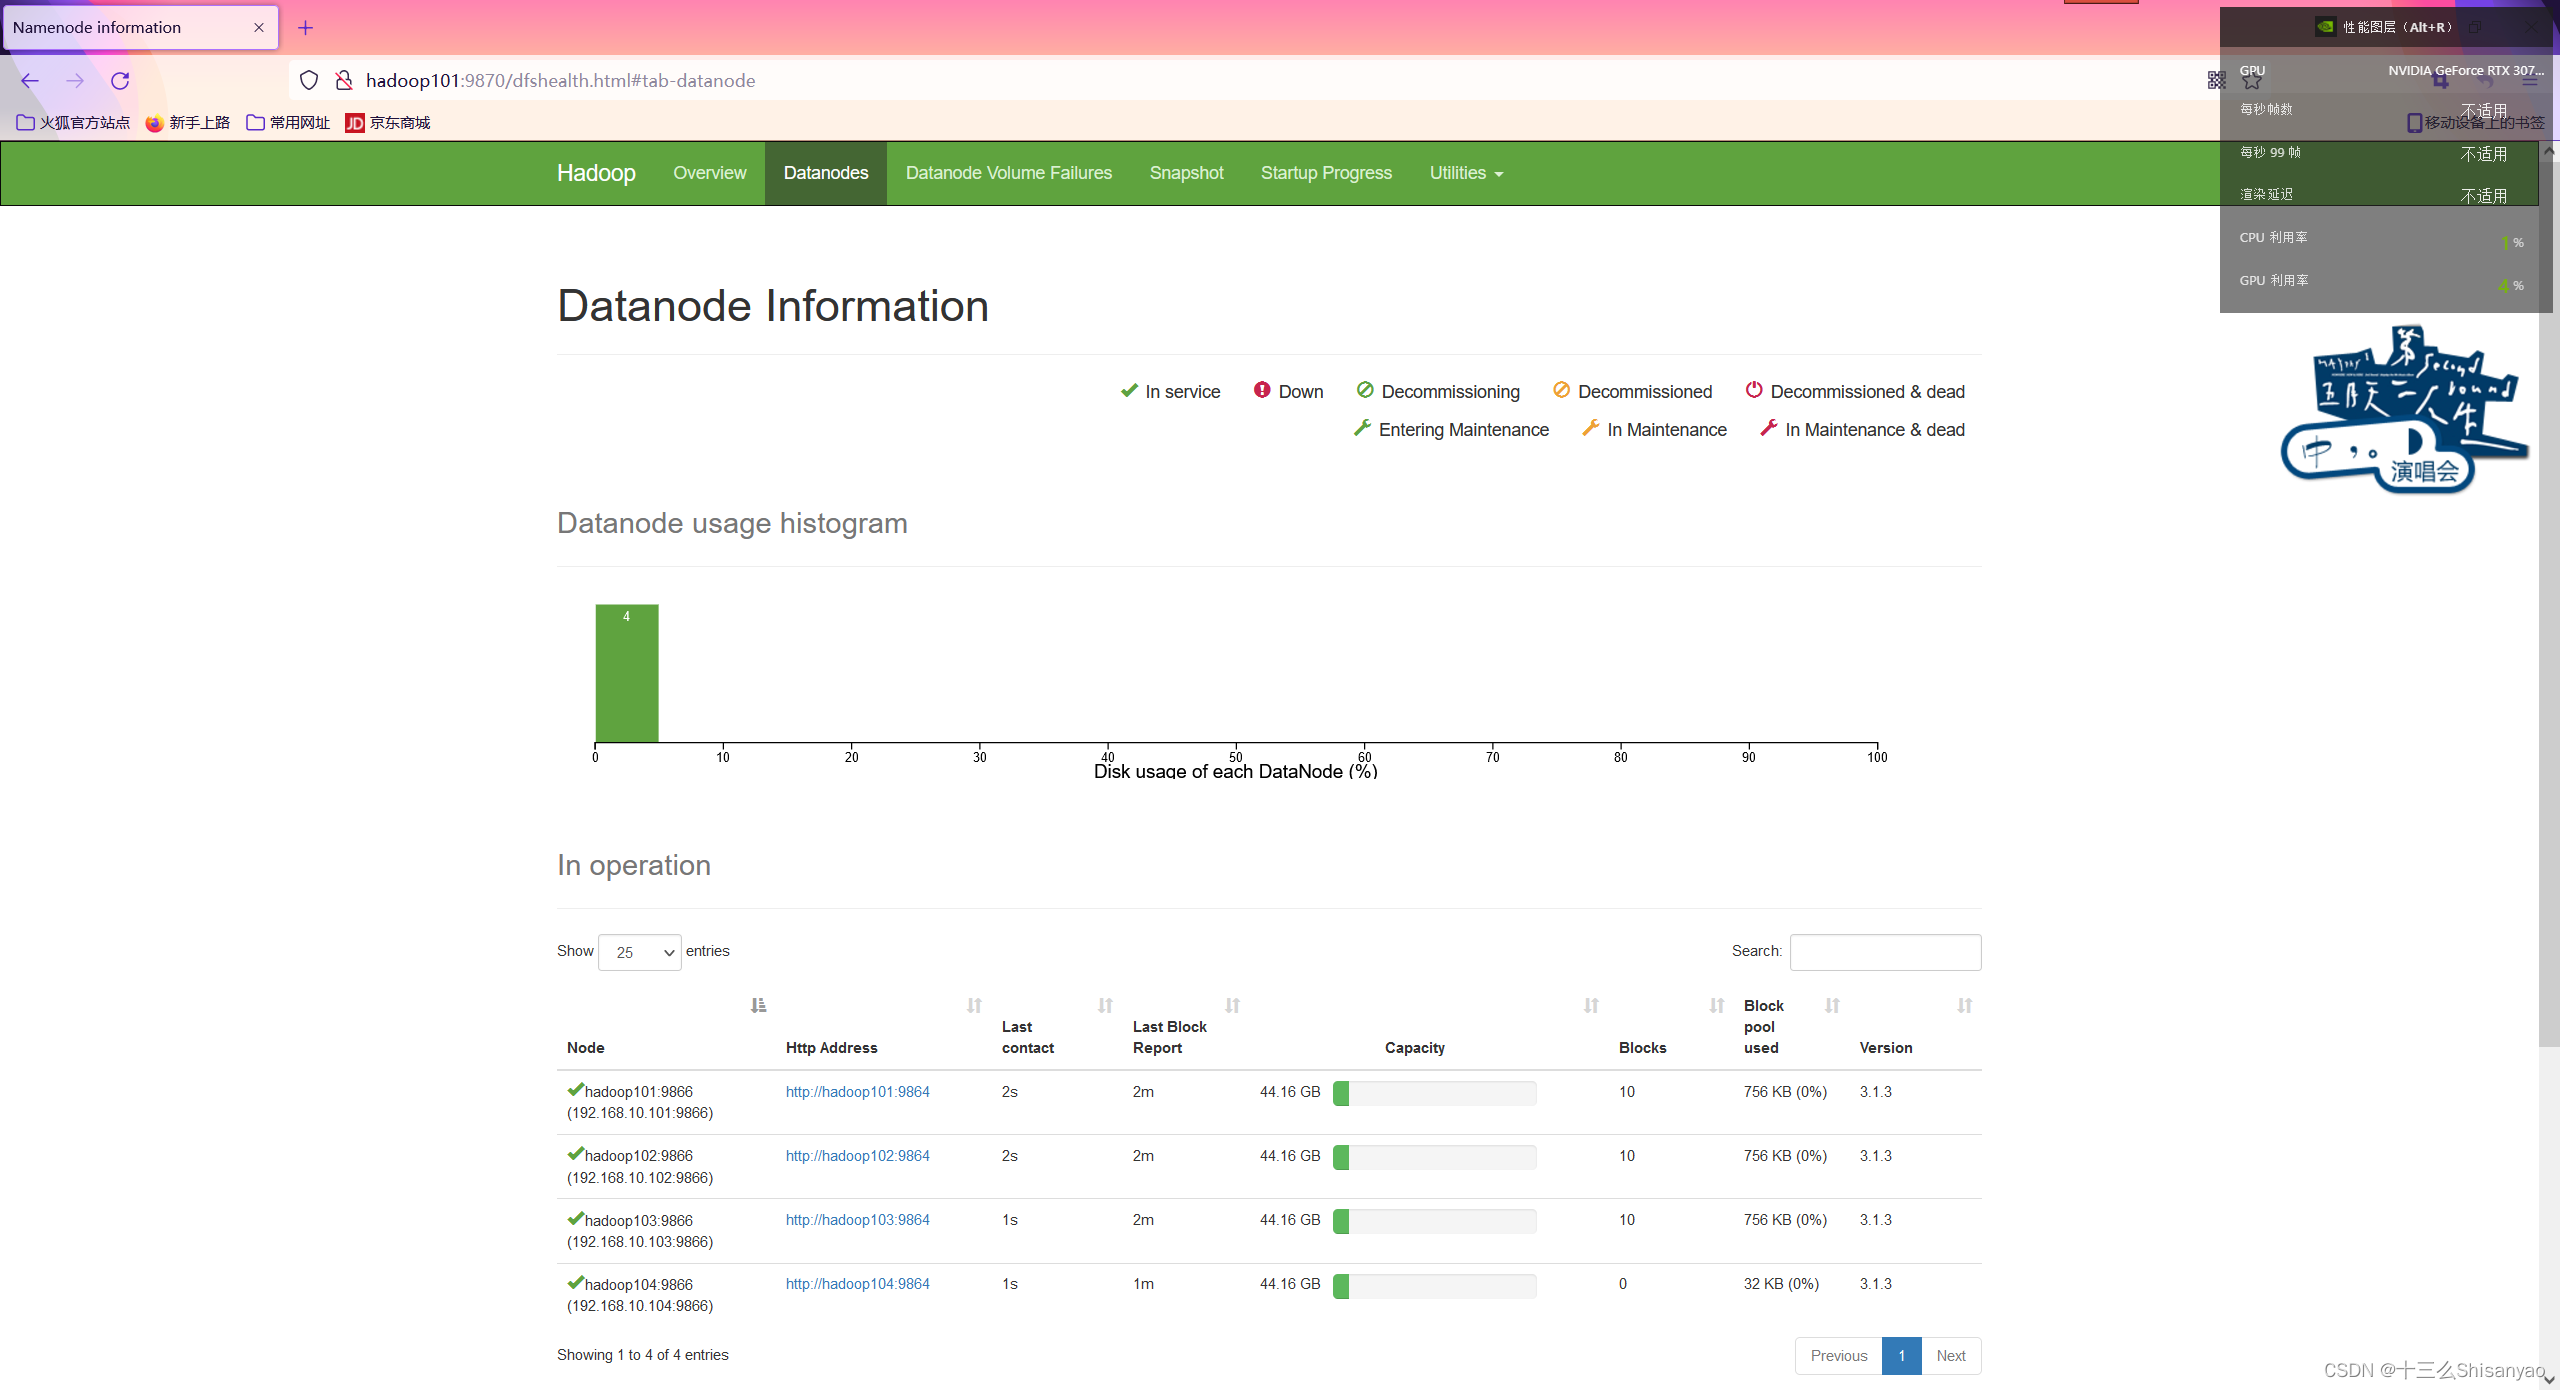
Task: Click the In Maintenance wrench icon
Action: coord(1588,428)
